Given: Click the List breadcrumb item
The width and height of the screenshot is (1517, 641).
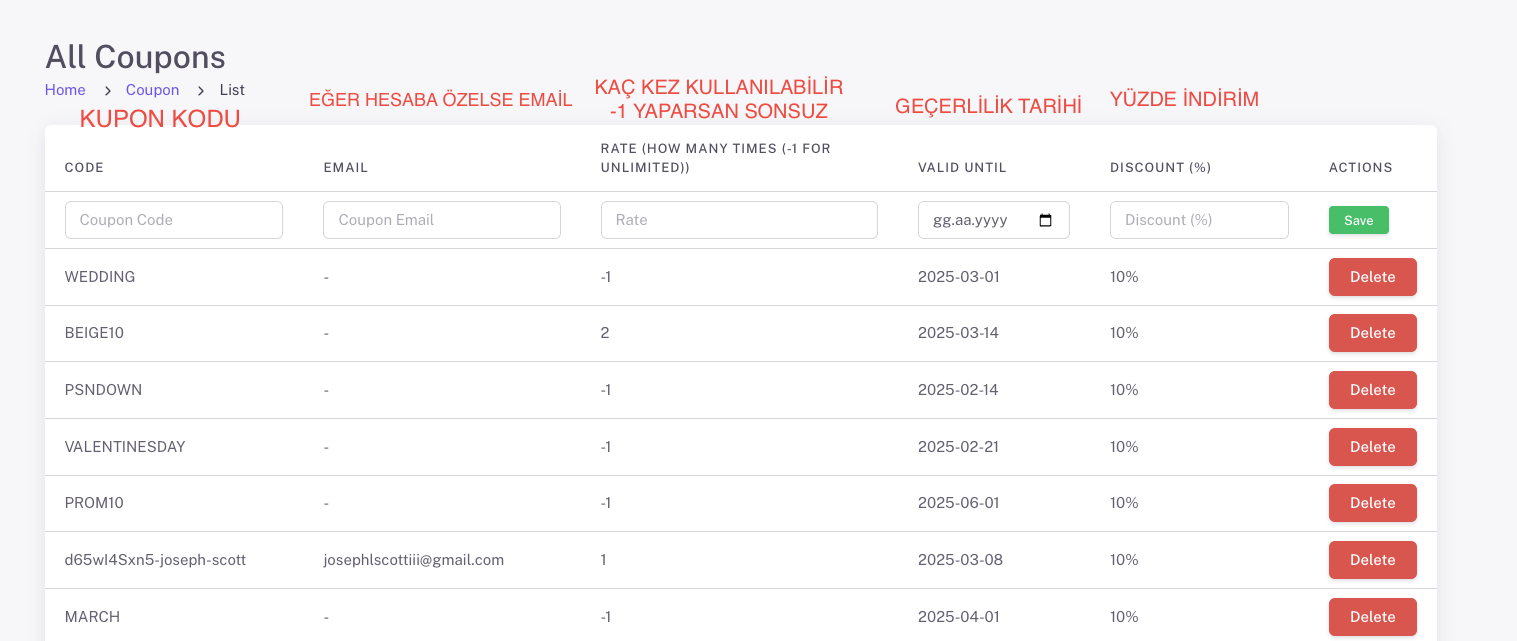Looking at the screenshot, I should (x=231, y=90).
